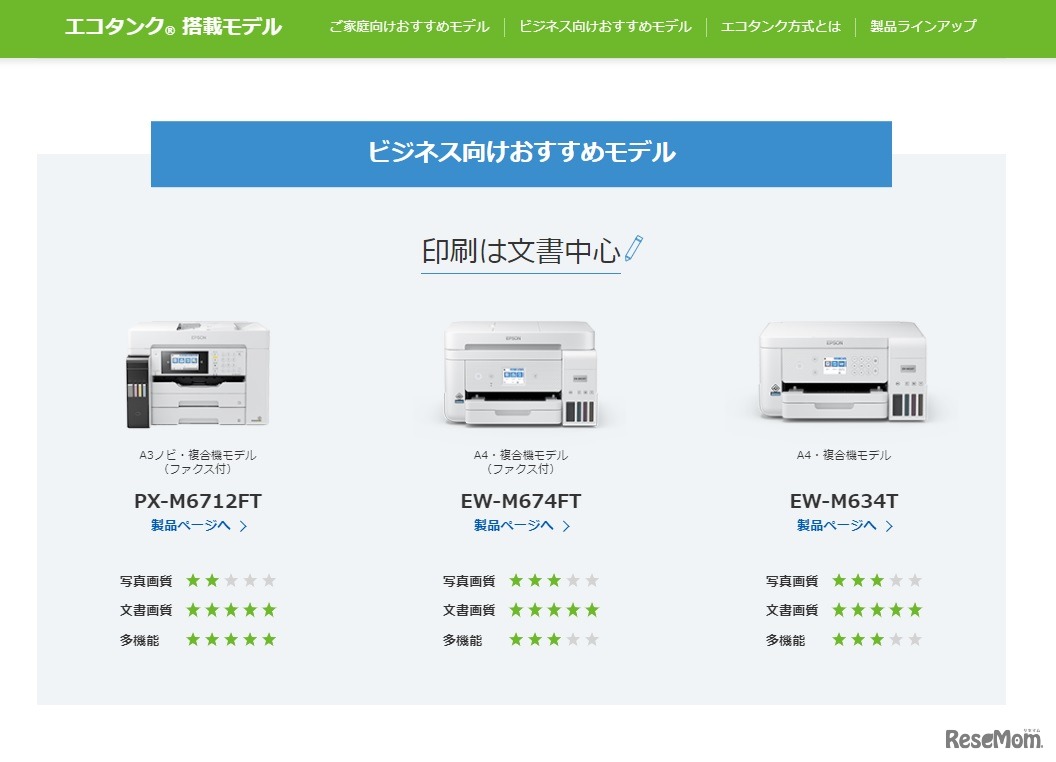Click 多機能 star rating for PX-M6712FT
This screenshot has width=1056, height=762.
pos(231,639)
